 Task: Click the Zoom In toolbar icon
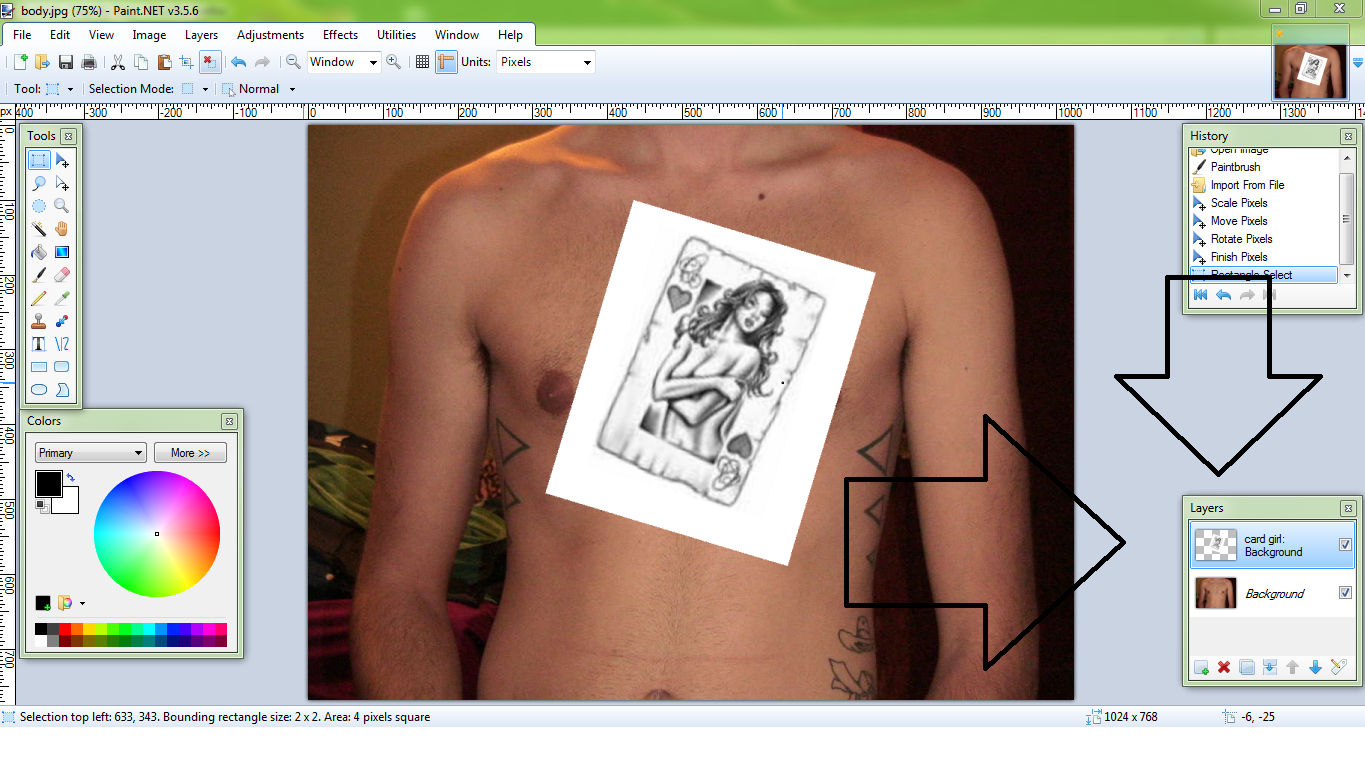394,62
